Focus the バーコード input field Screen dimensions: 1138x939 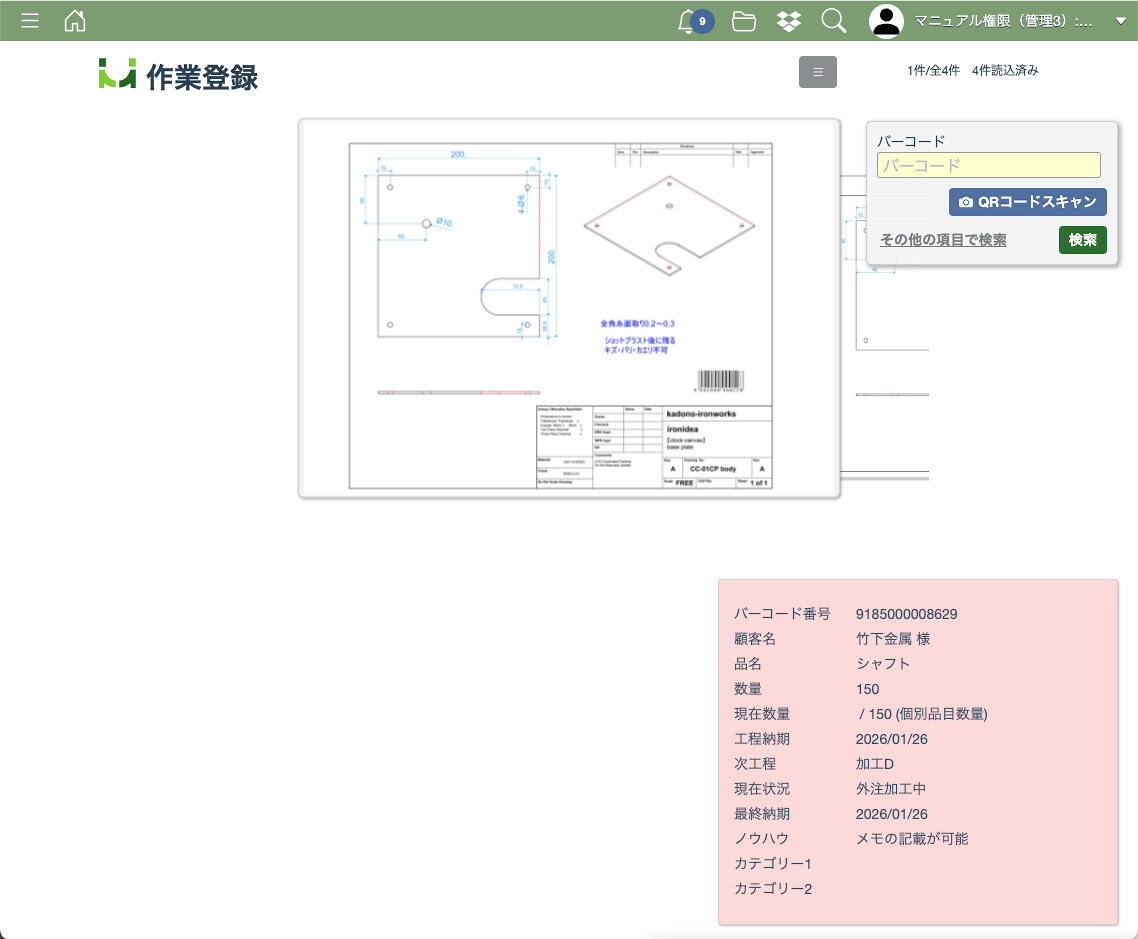[x=988, y=165]
